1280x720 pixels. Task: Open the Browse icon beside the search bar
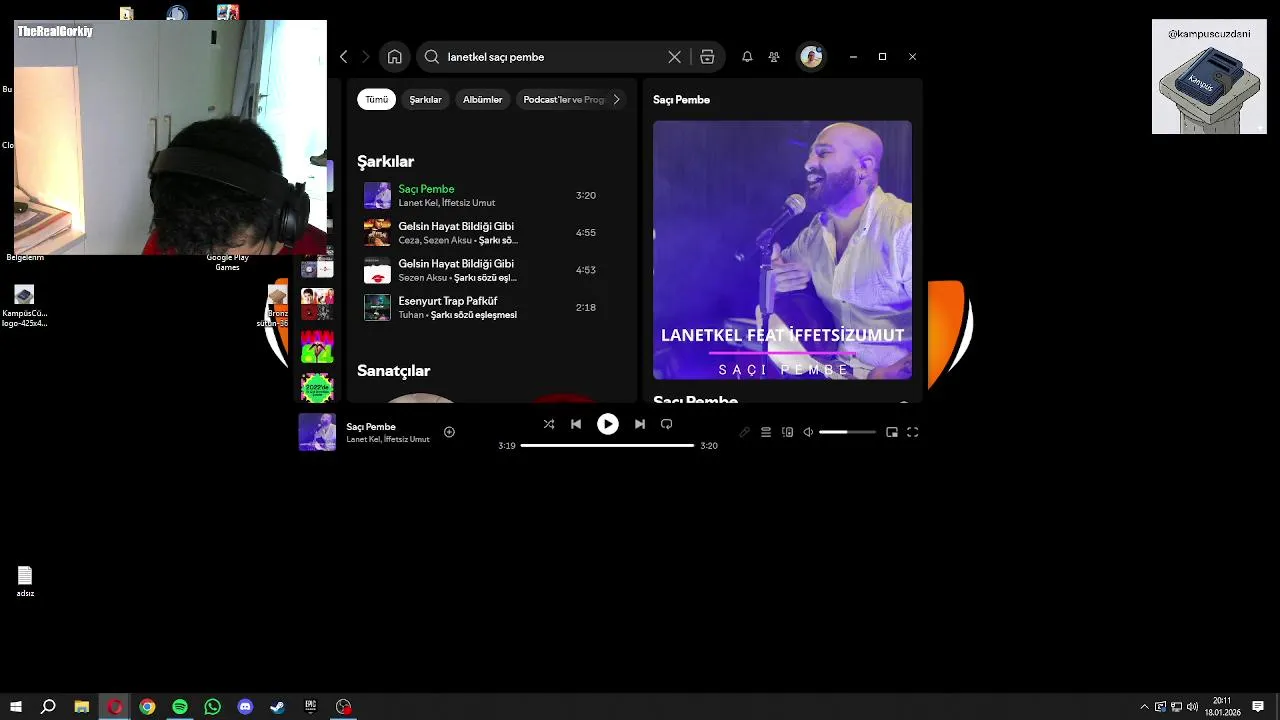707,57
